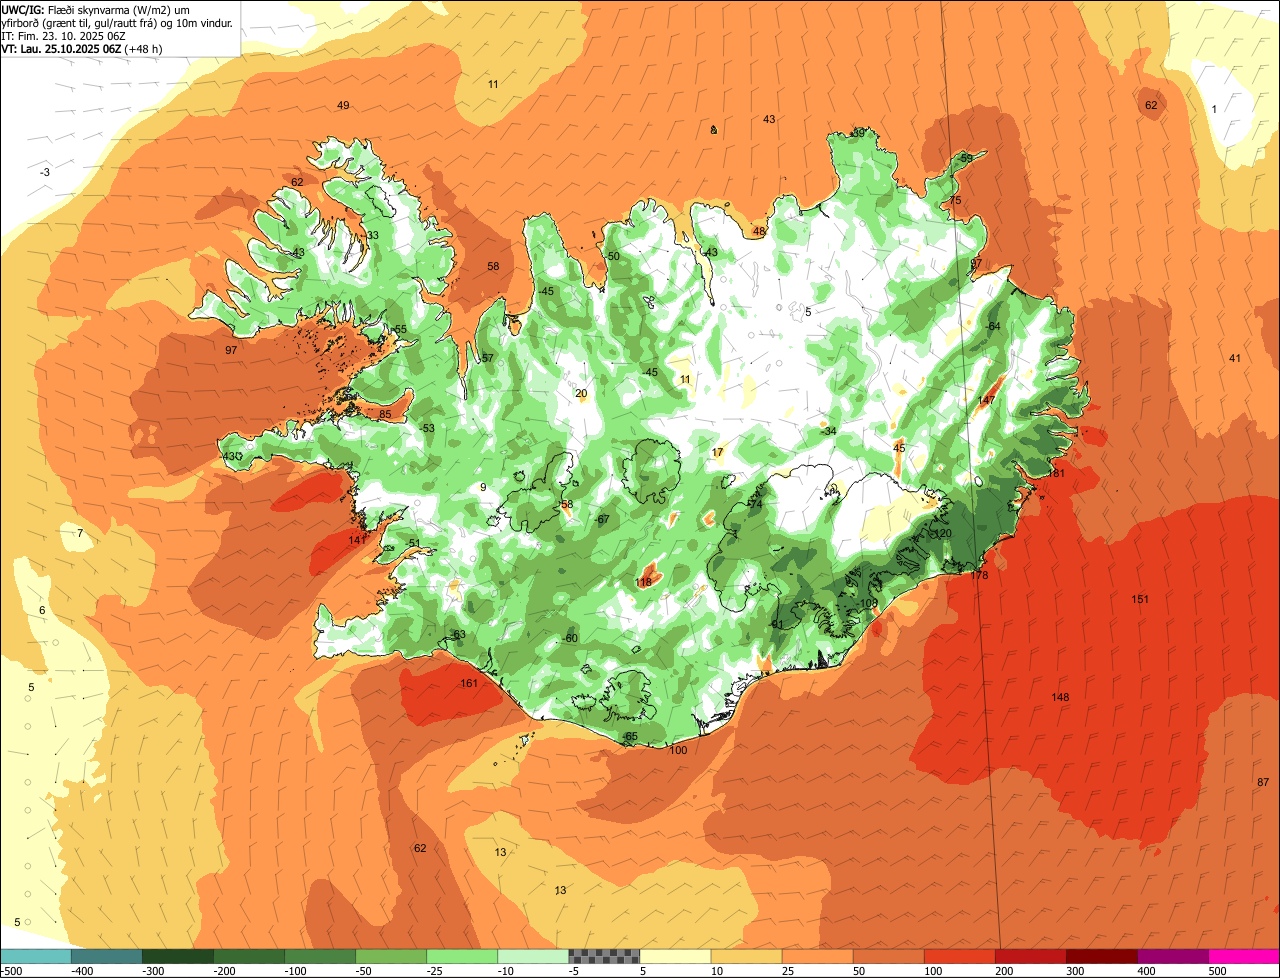Click the value -53 in western Iceland

pos(427,428)
